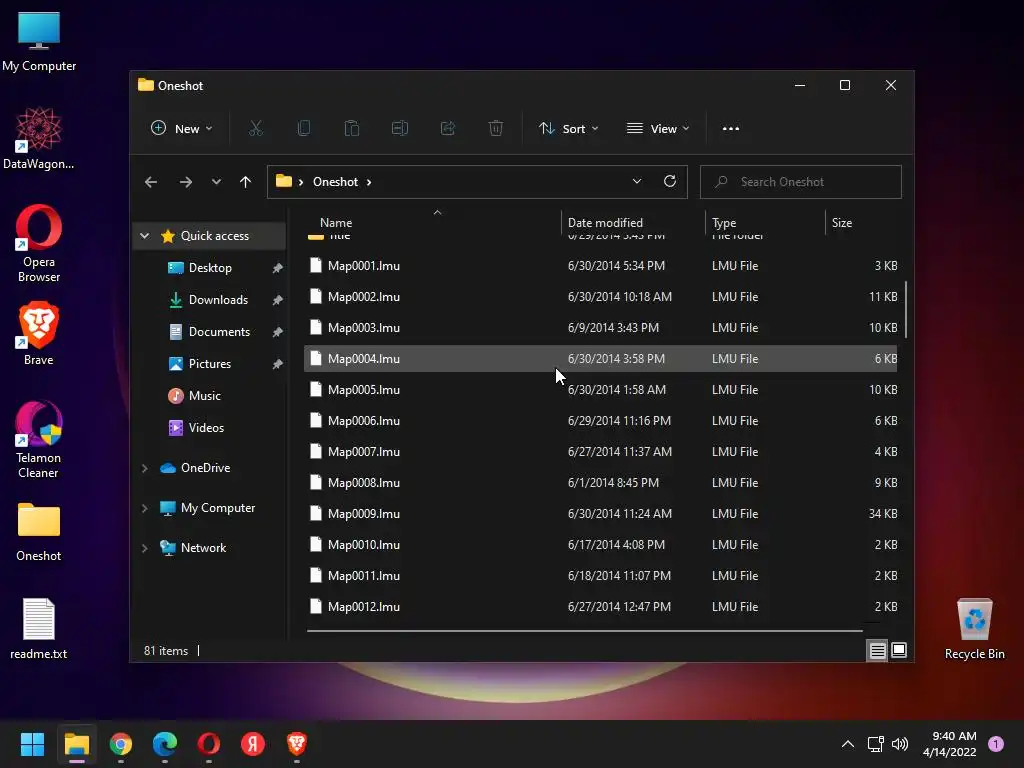
Task: Open the See more three-dots menu
Action: [x=731, y=129]
